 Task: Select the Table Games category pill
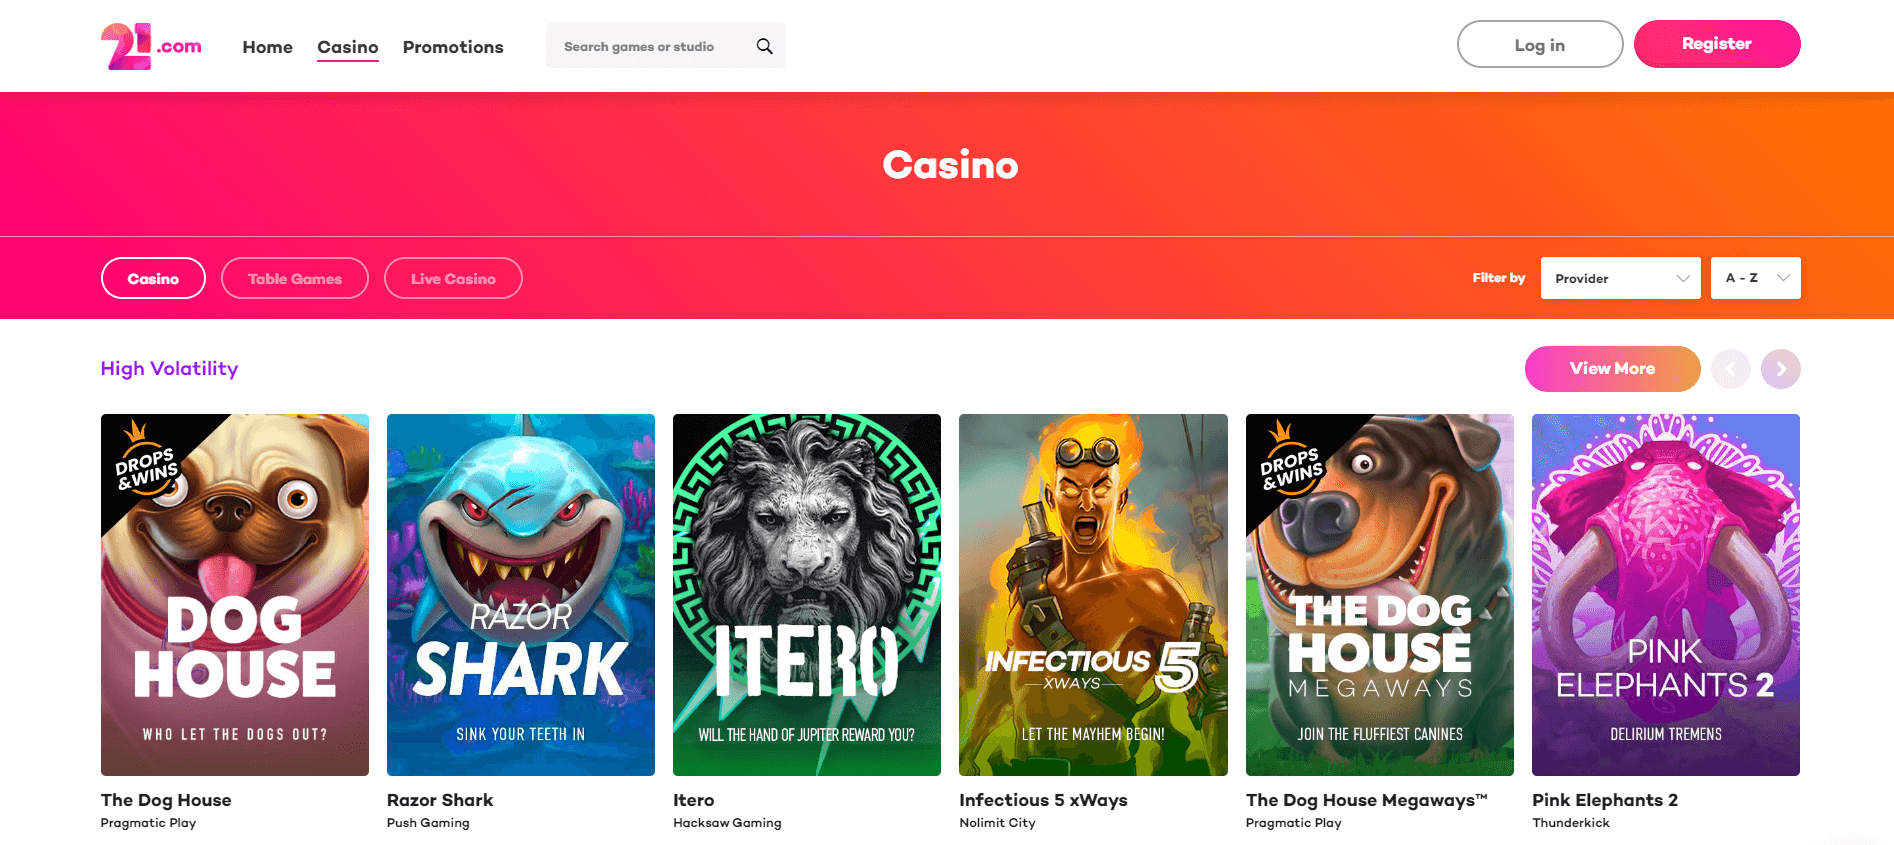pos(295,278)
